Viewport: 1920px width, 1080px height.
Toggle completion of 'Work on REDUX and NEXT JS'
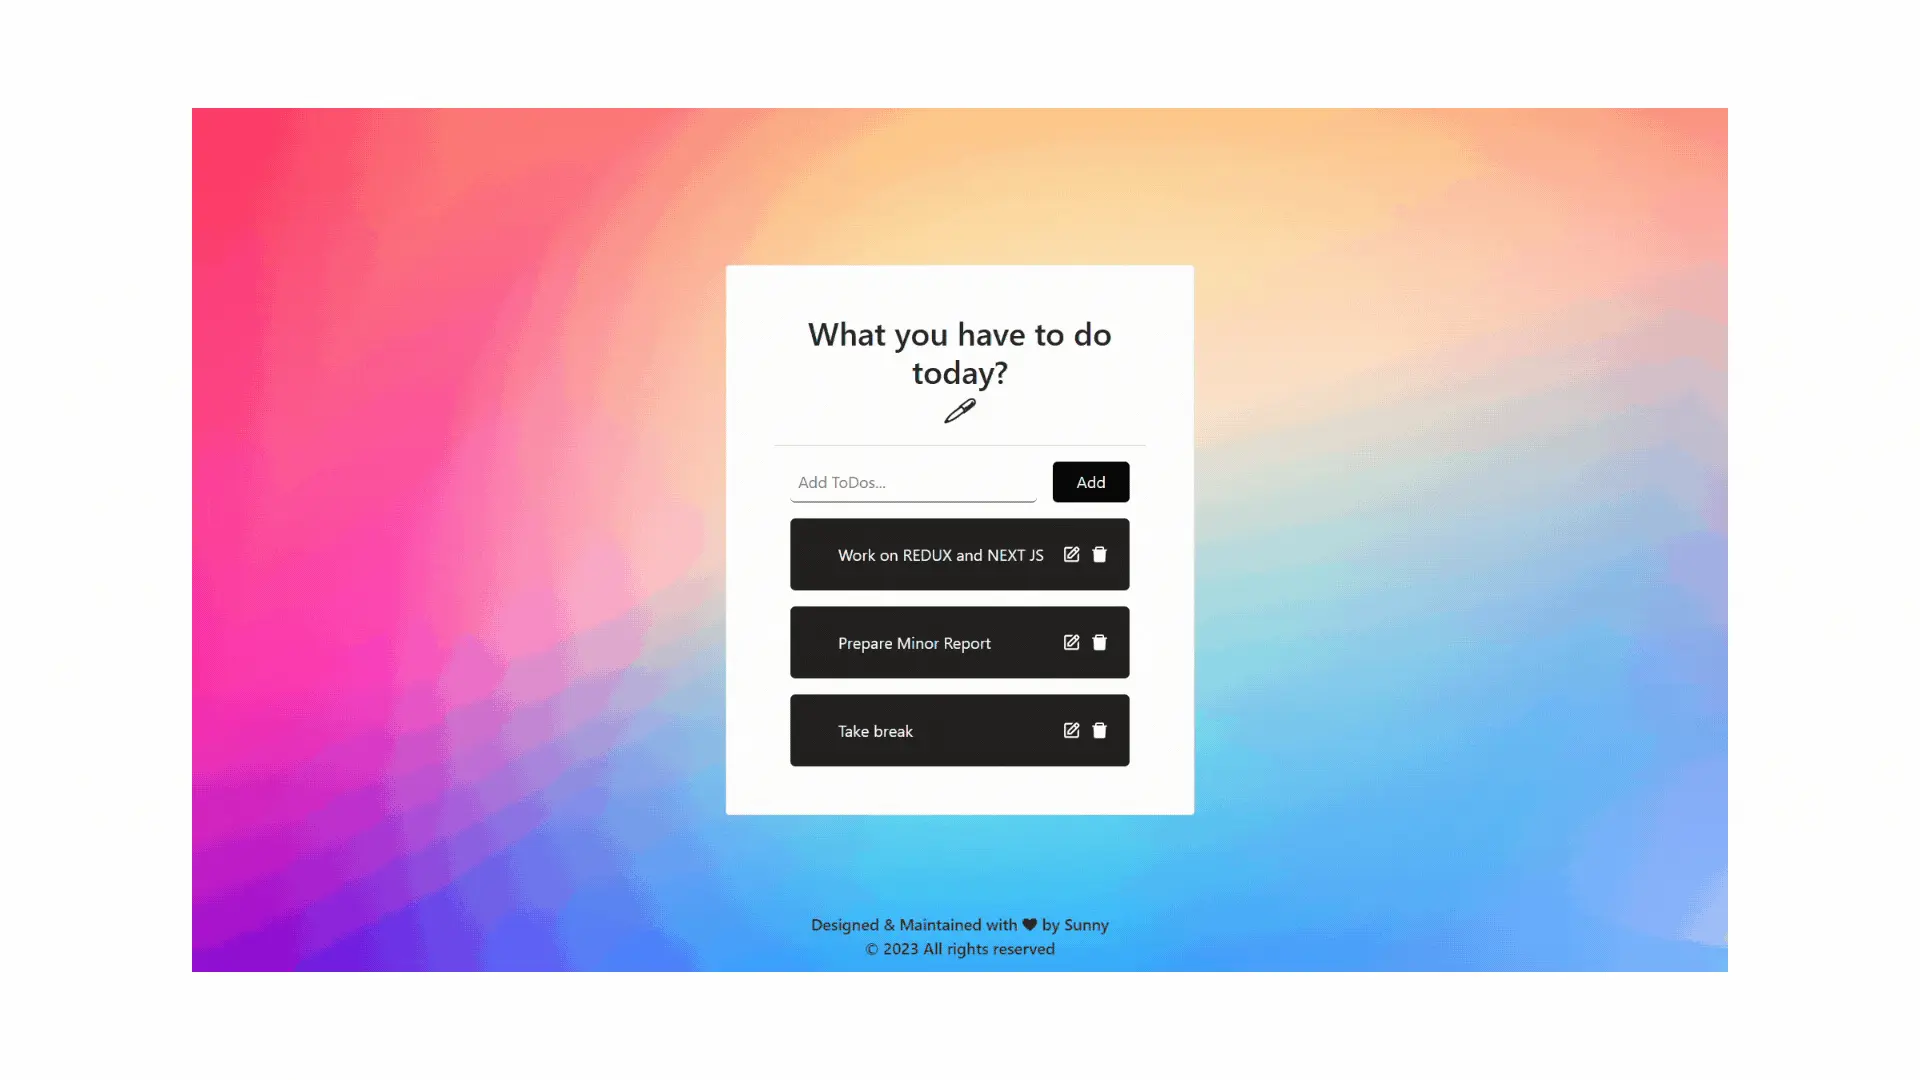[x=940, y=554]
